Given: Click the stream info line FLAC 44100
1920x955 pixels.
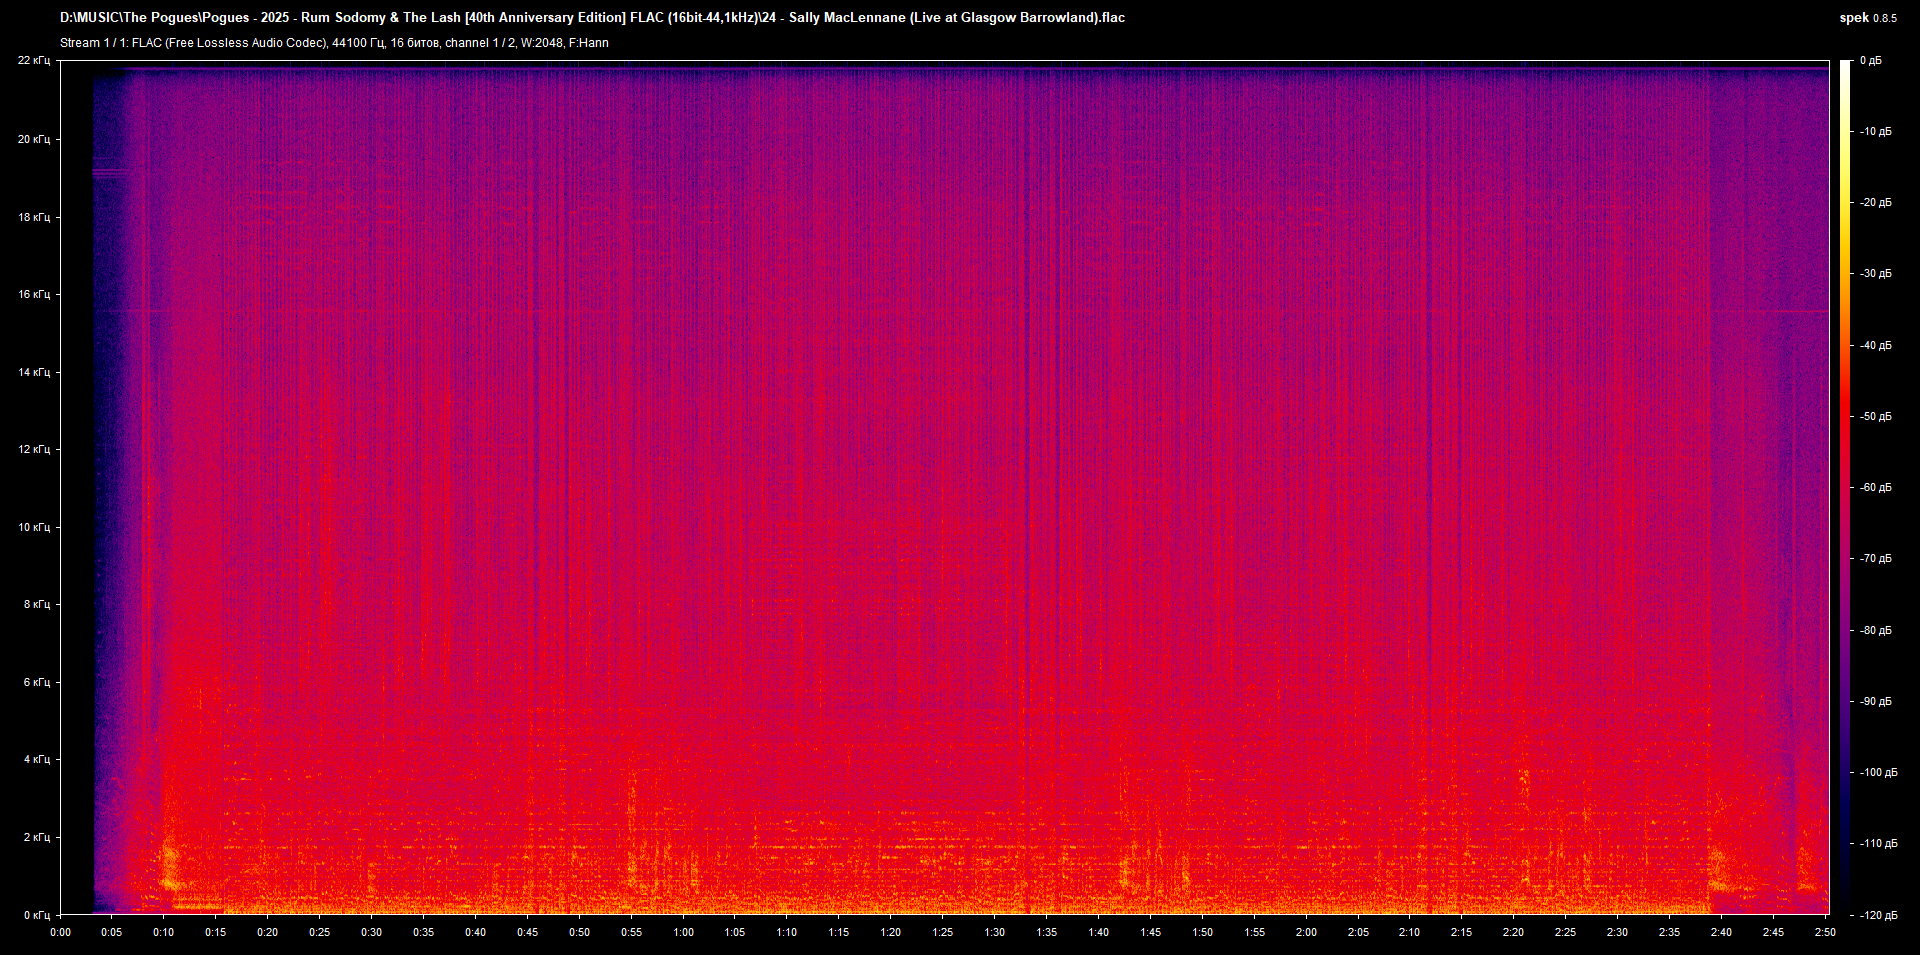Looking at the screenshot, I should (334, 43).
